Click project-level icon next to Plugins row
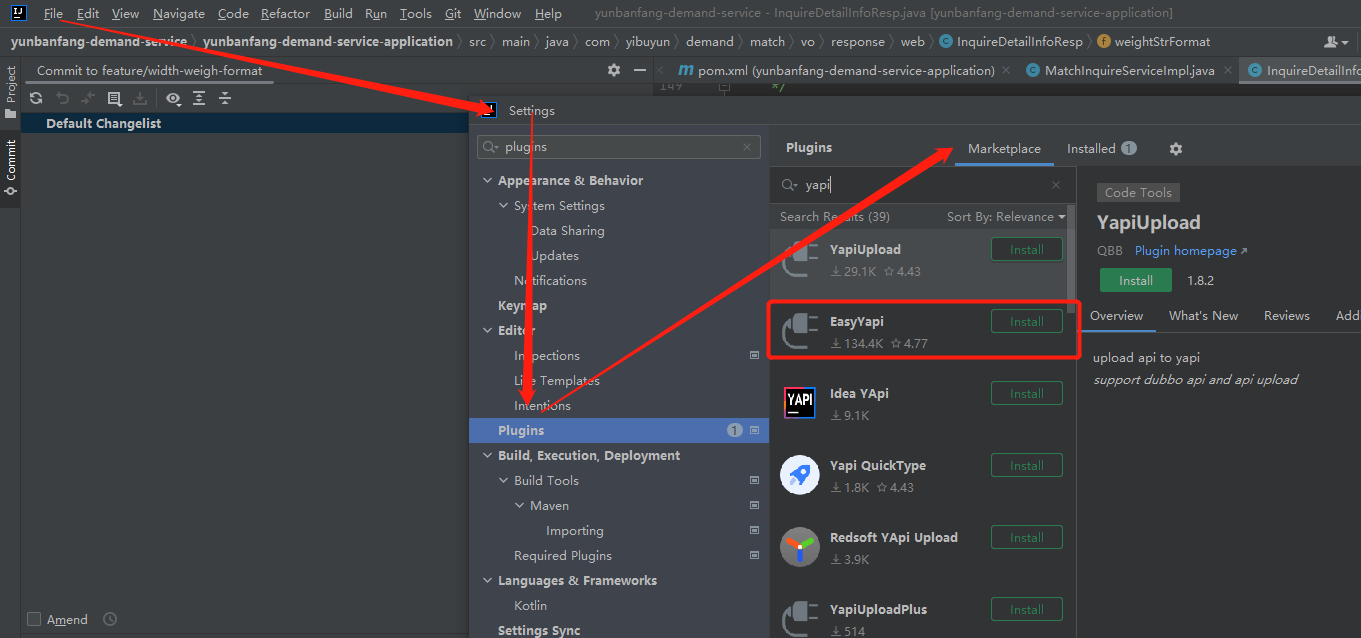This screenshot has height=638, width=1361. 754,430
